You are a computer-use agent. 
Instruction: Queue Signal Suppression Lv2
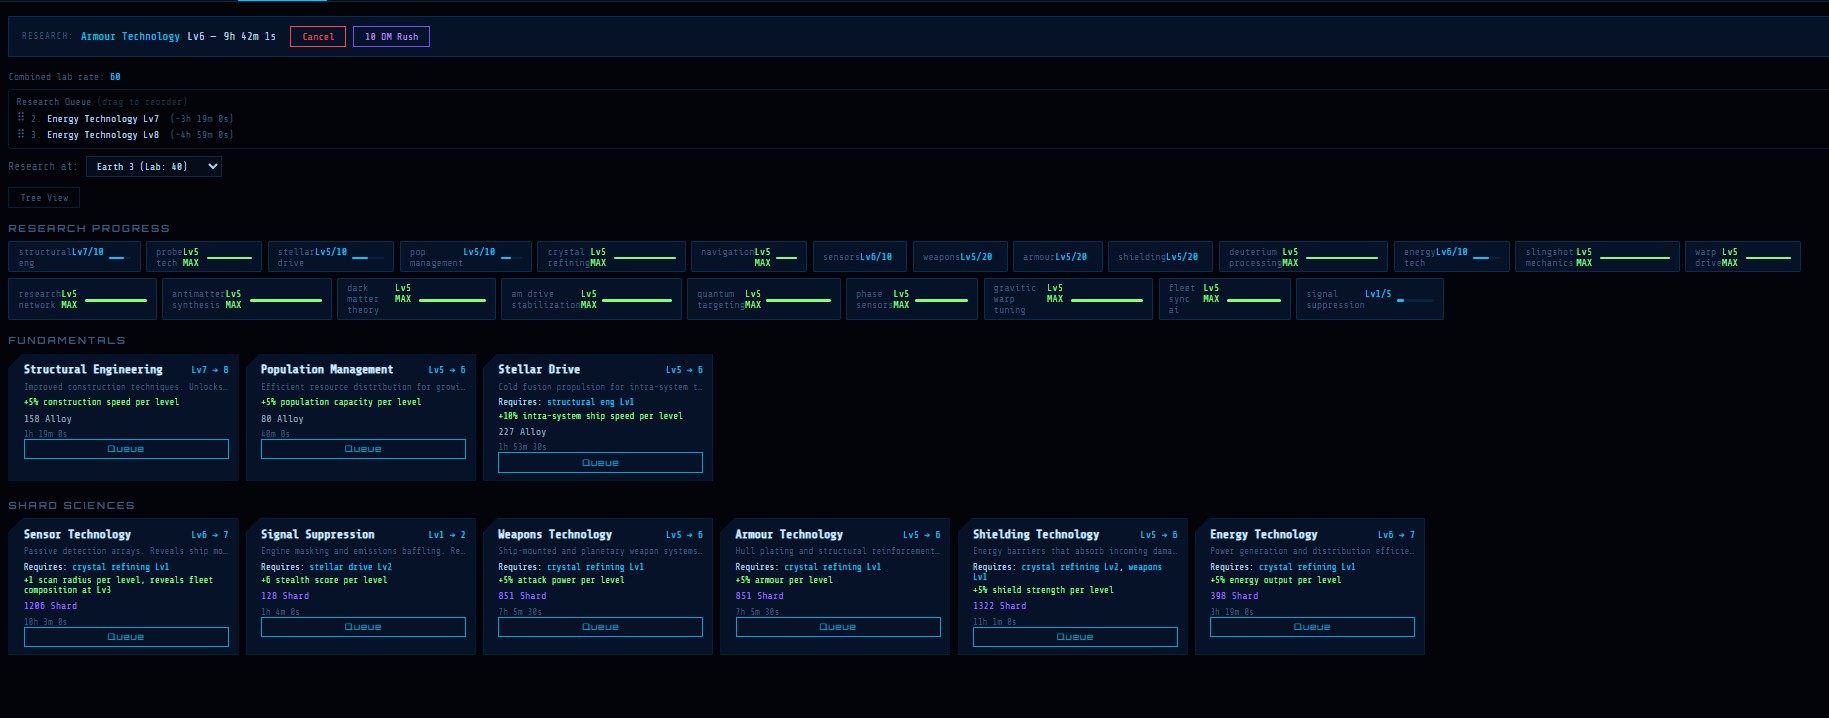click(363, 627)
